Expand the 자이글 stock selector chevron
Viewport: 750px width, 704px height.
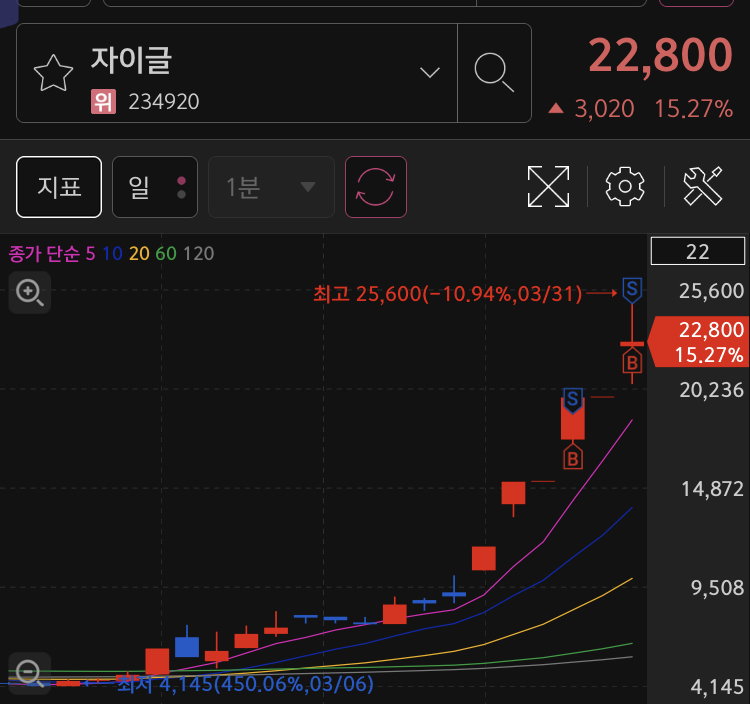430,73
